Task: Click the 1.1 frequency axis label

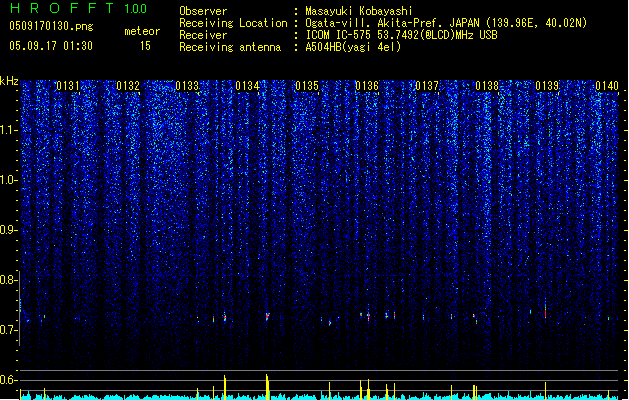Action: point(8,130)
